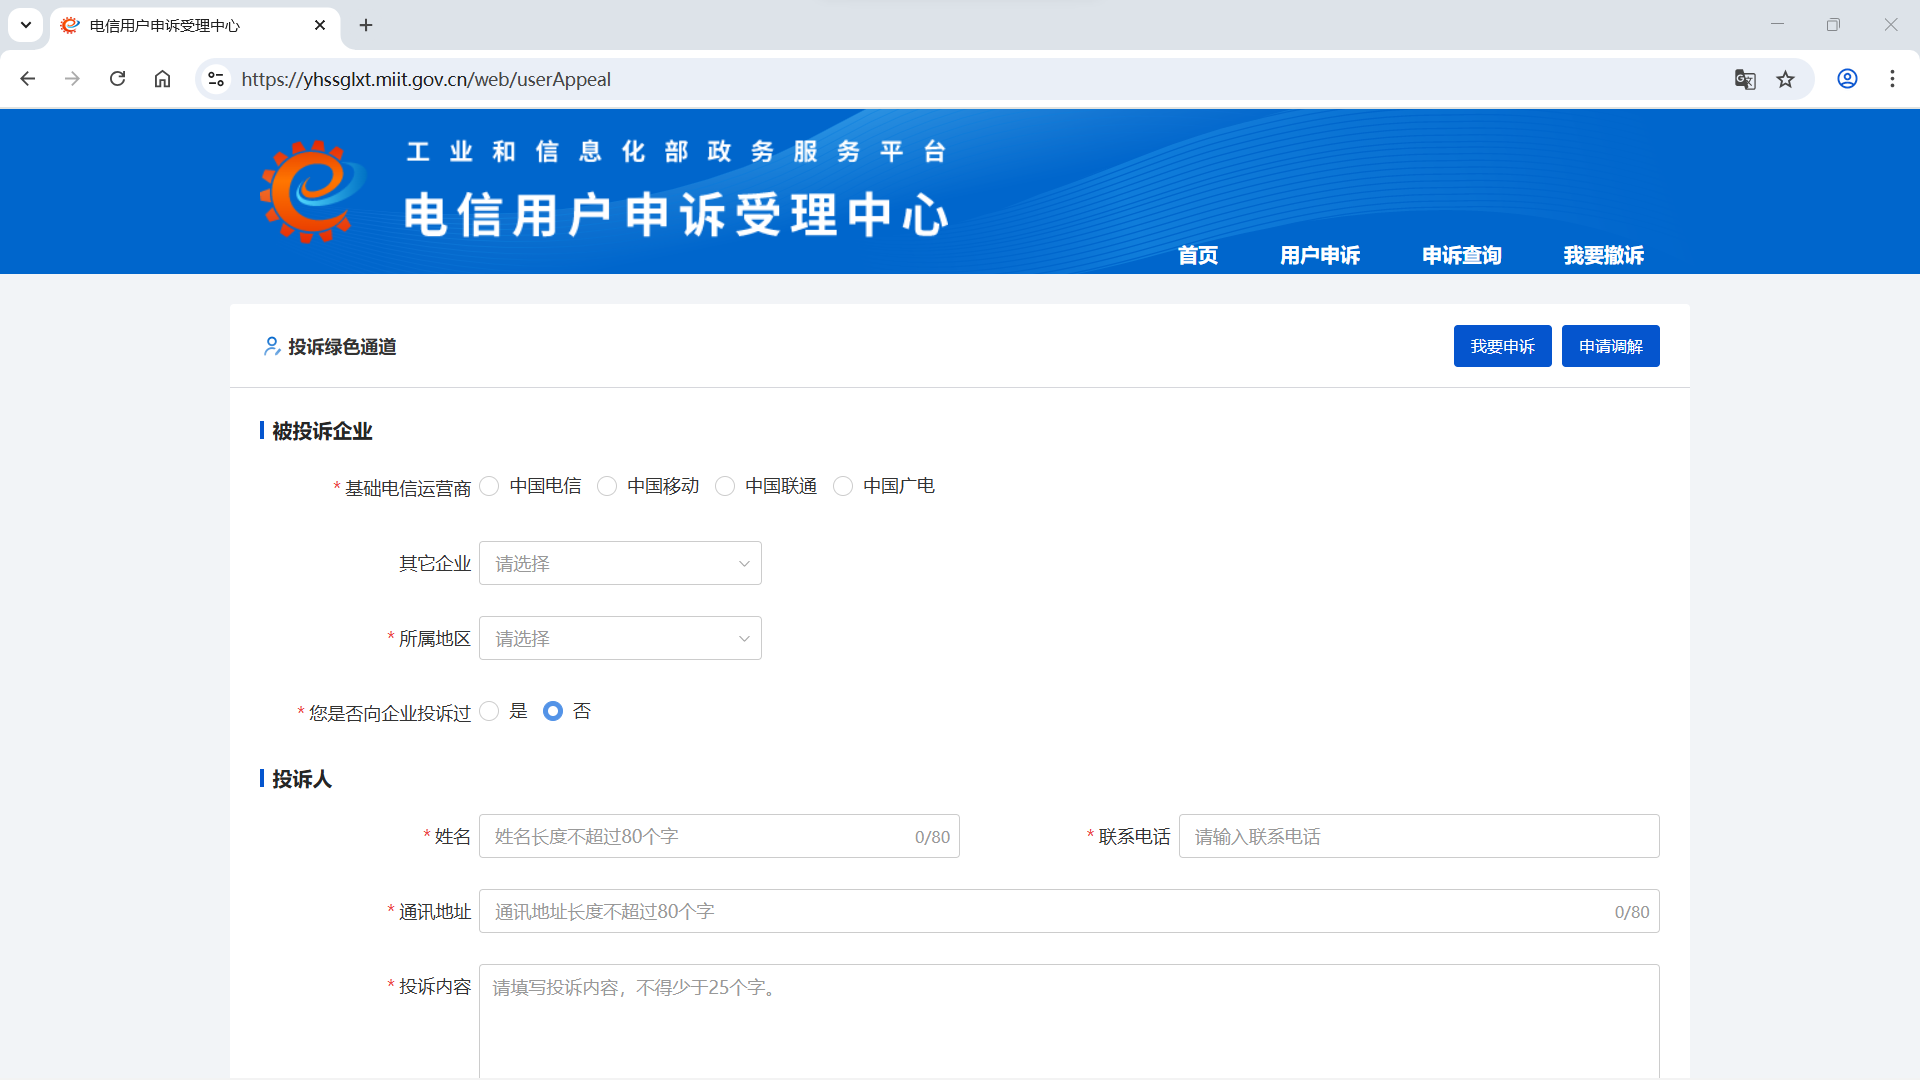The height and width of the screenshot is (1080, 1920).
Task: Open the tab search dropdown arrow
Action: click(x=26, y=25)
